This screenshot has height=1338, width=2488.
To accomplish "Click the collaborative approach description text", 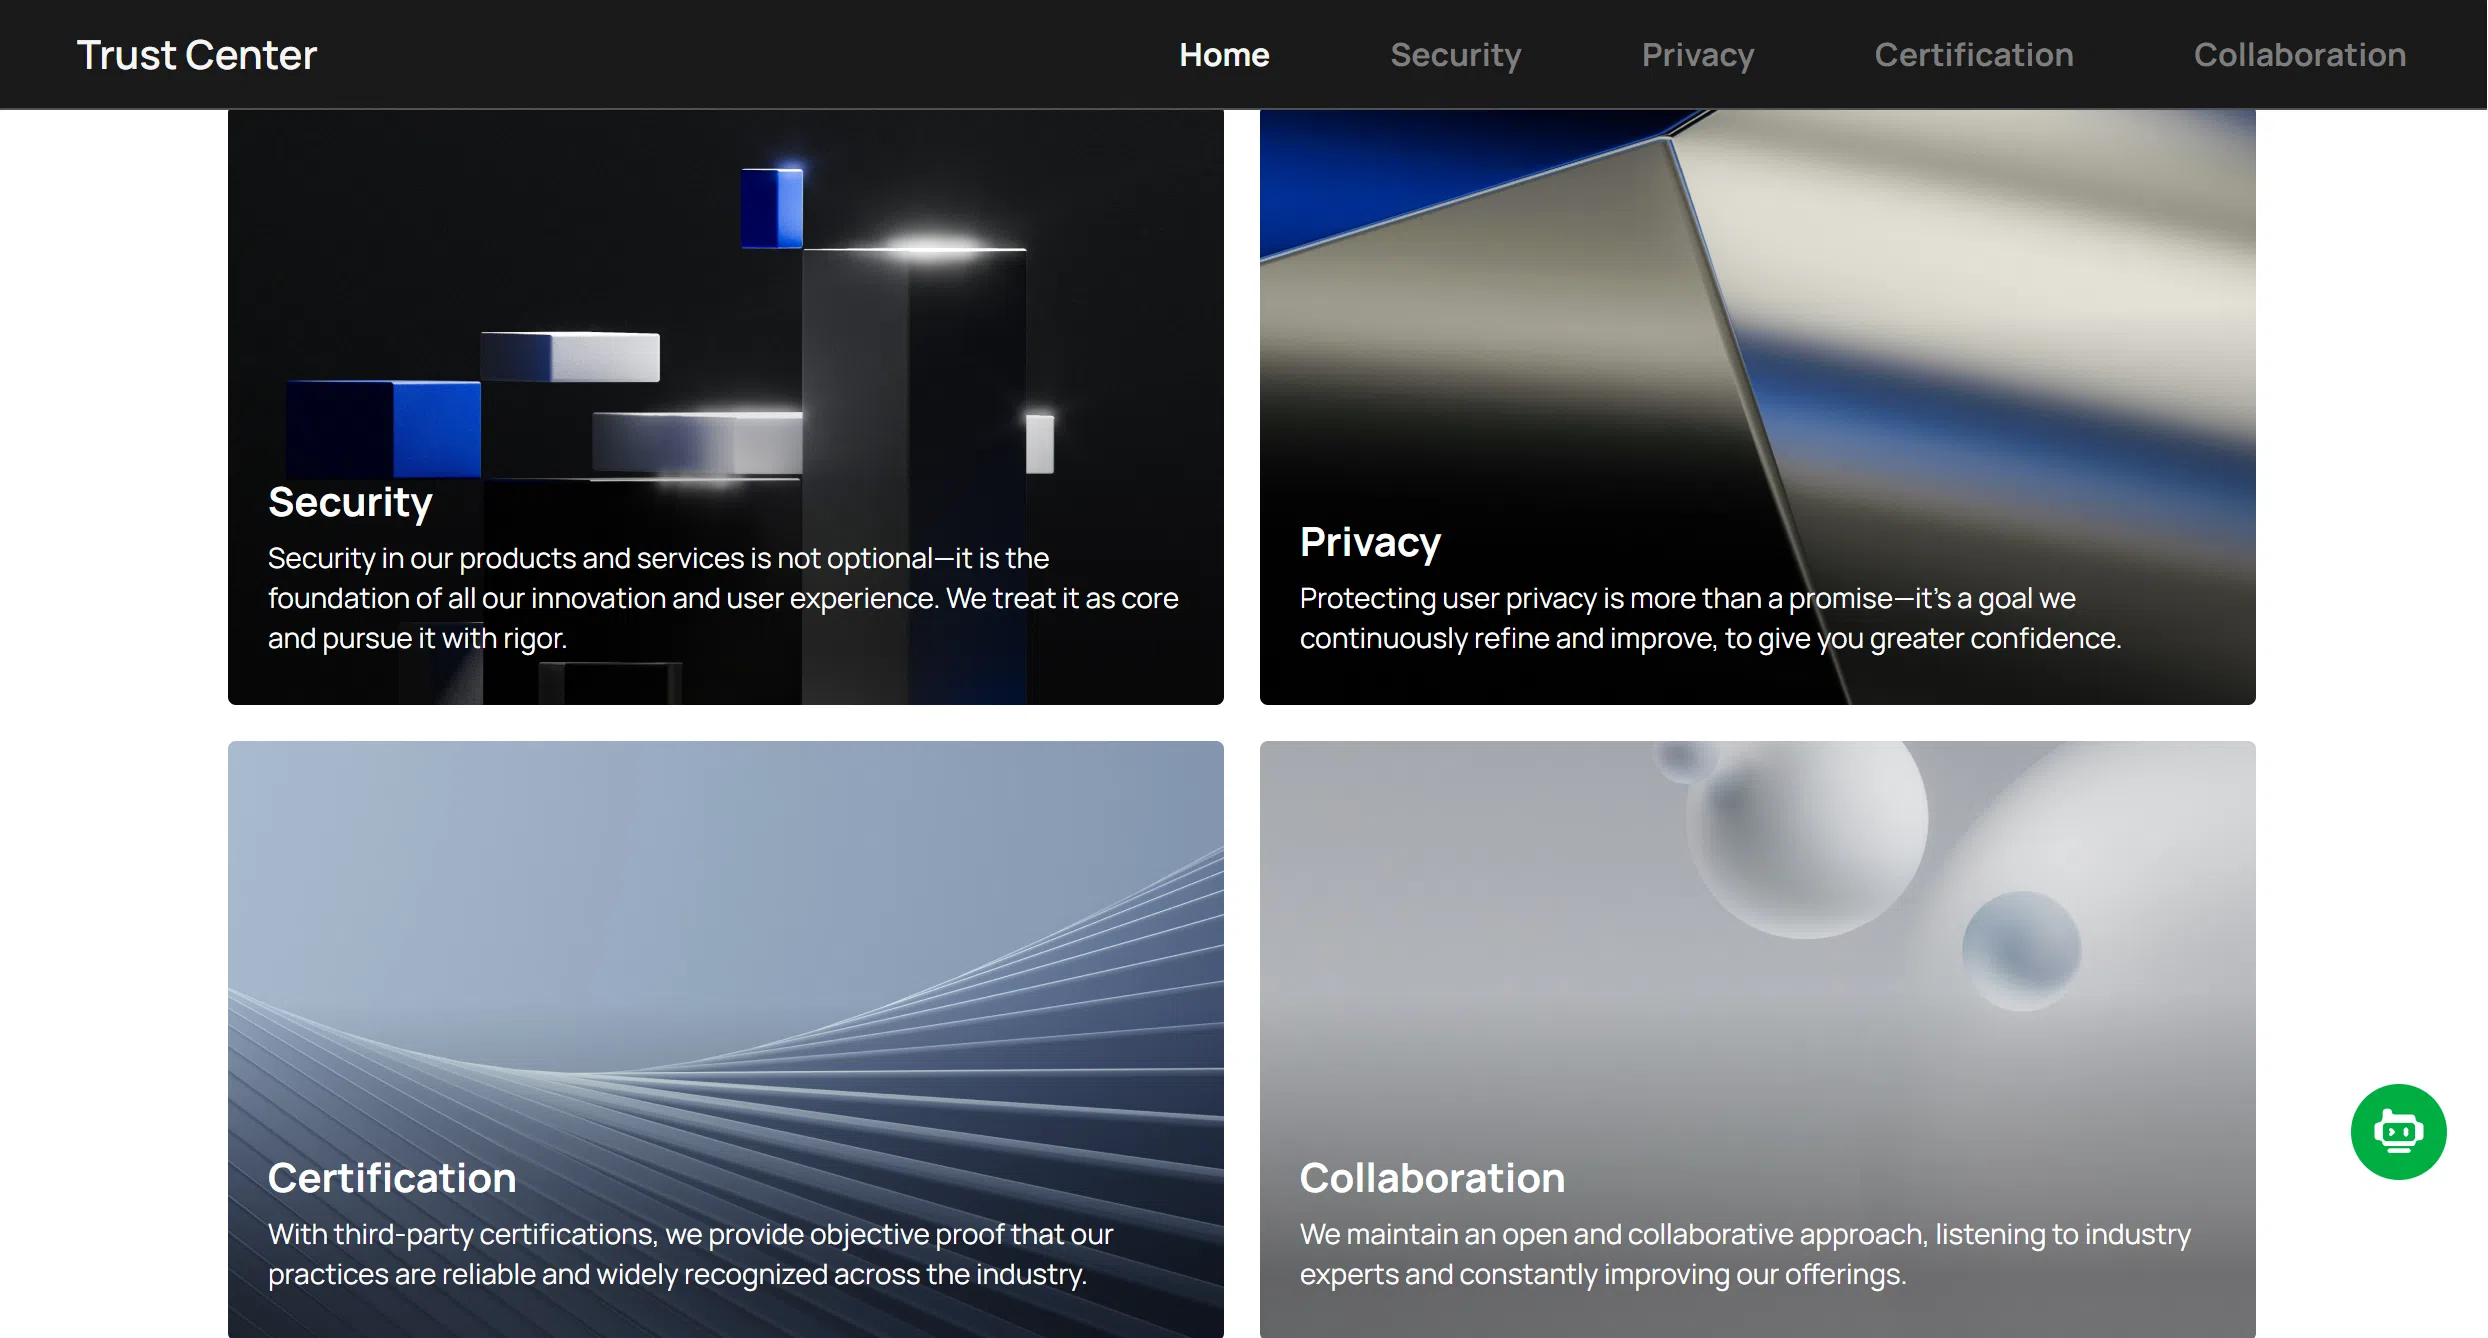I will pos(1745,1254).
